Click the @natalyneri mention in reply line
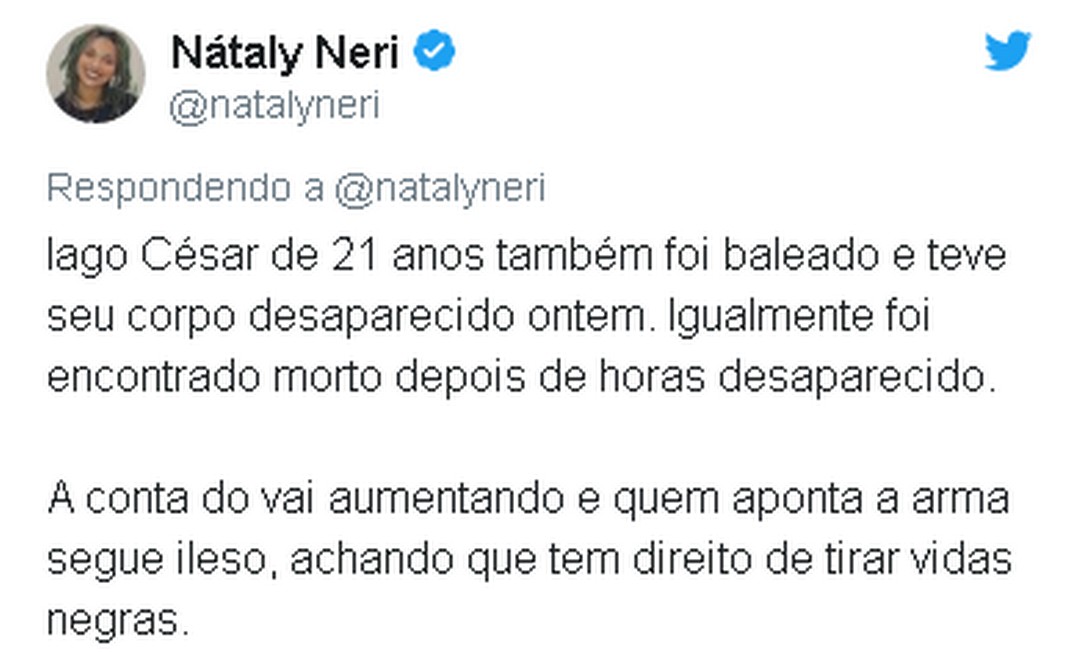The height and width of the screenshot is (652, 1086). point(439,188)
